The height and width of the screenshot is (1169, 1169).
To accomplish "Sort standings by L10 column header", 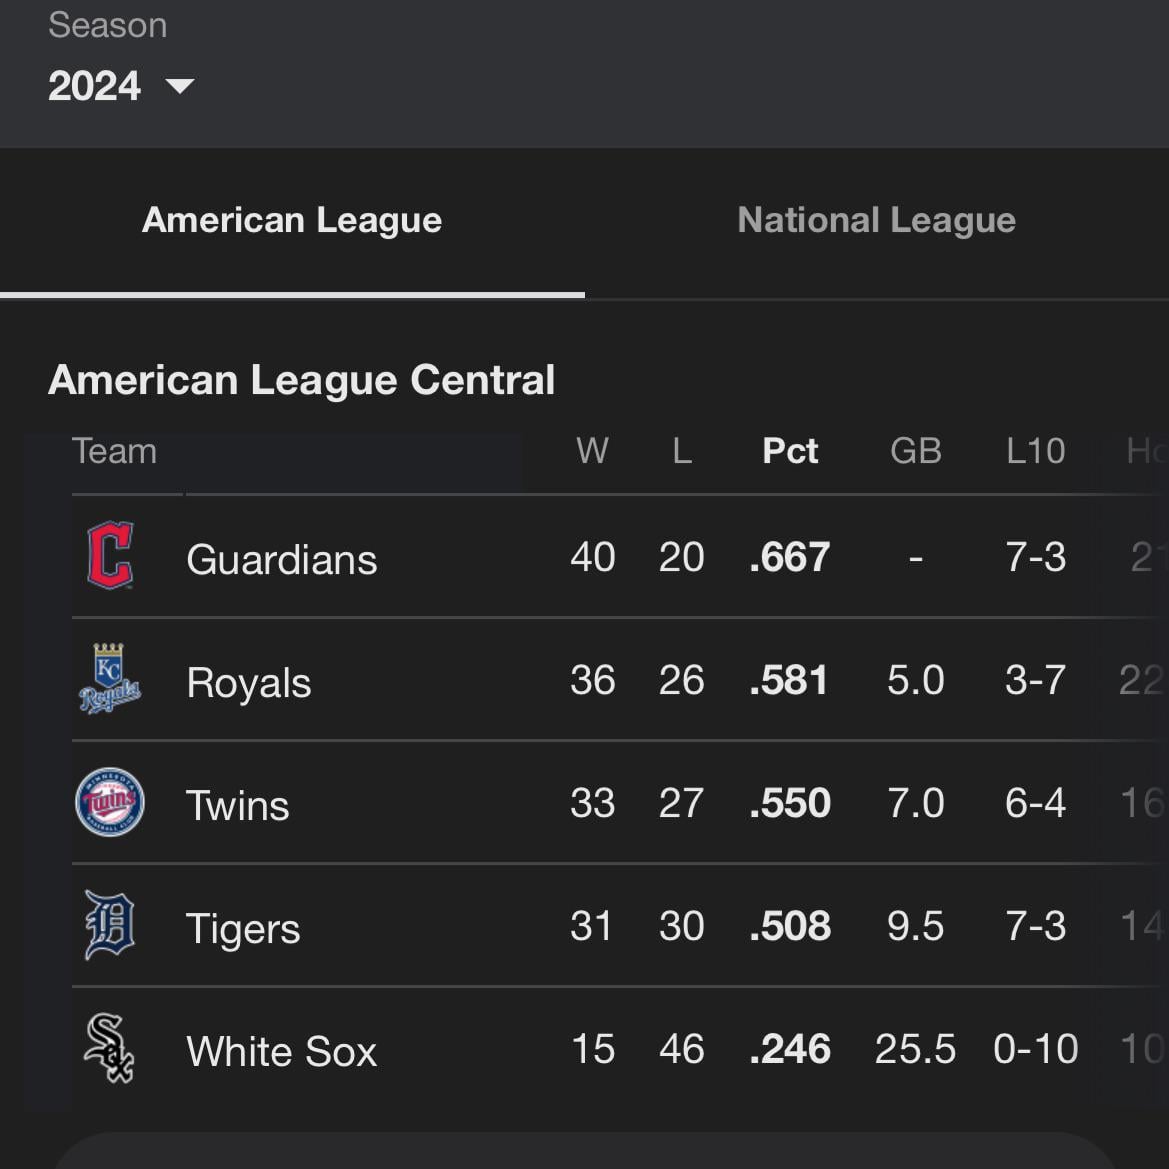I will (x=1036, y=451).
